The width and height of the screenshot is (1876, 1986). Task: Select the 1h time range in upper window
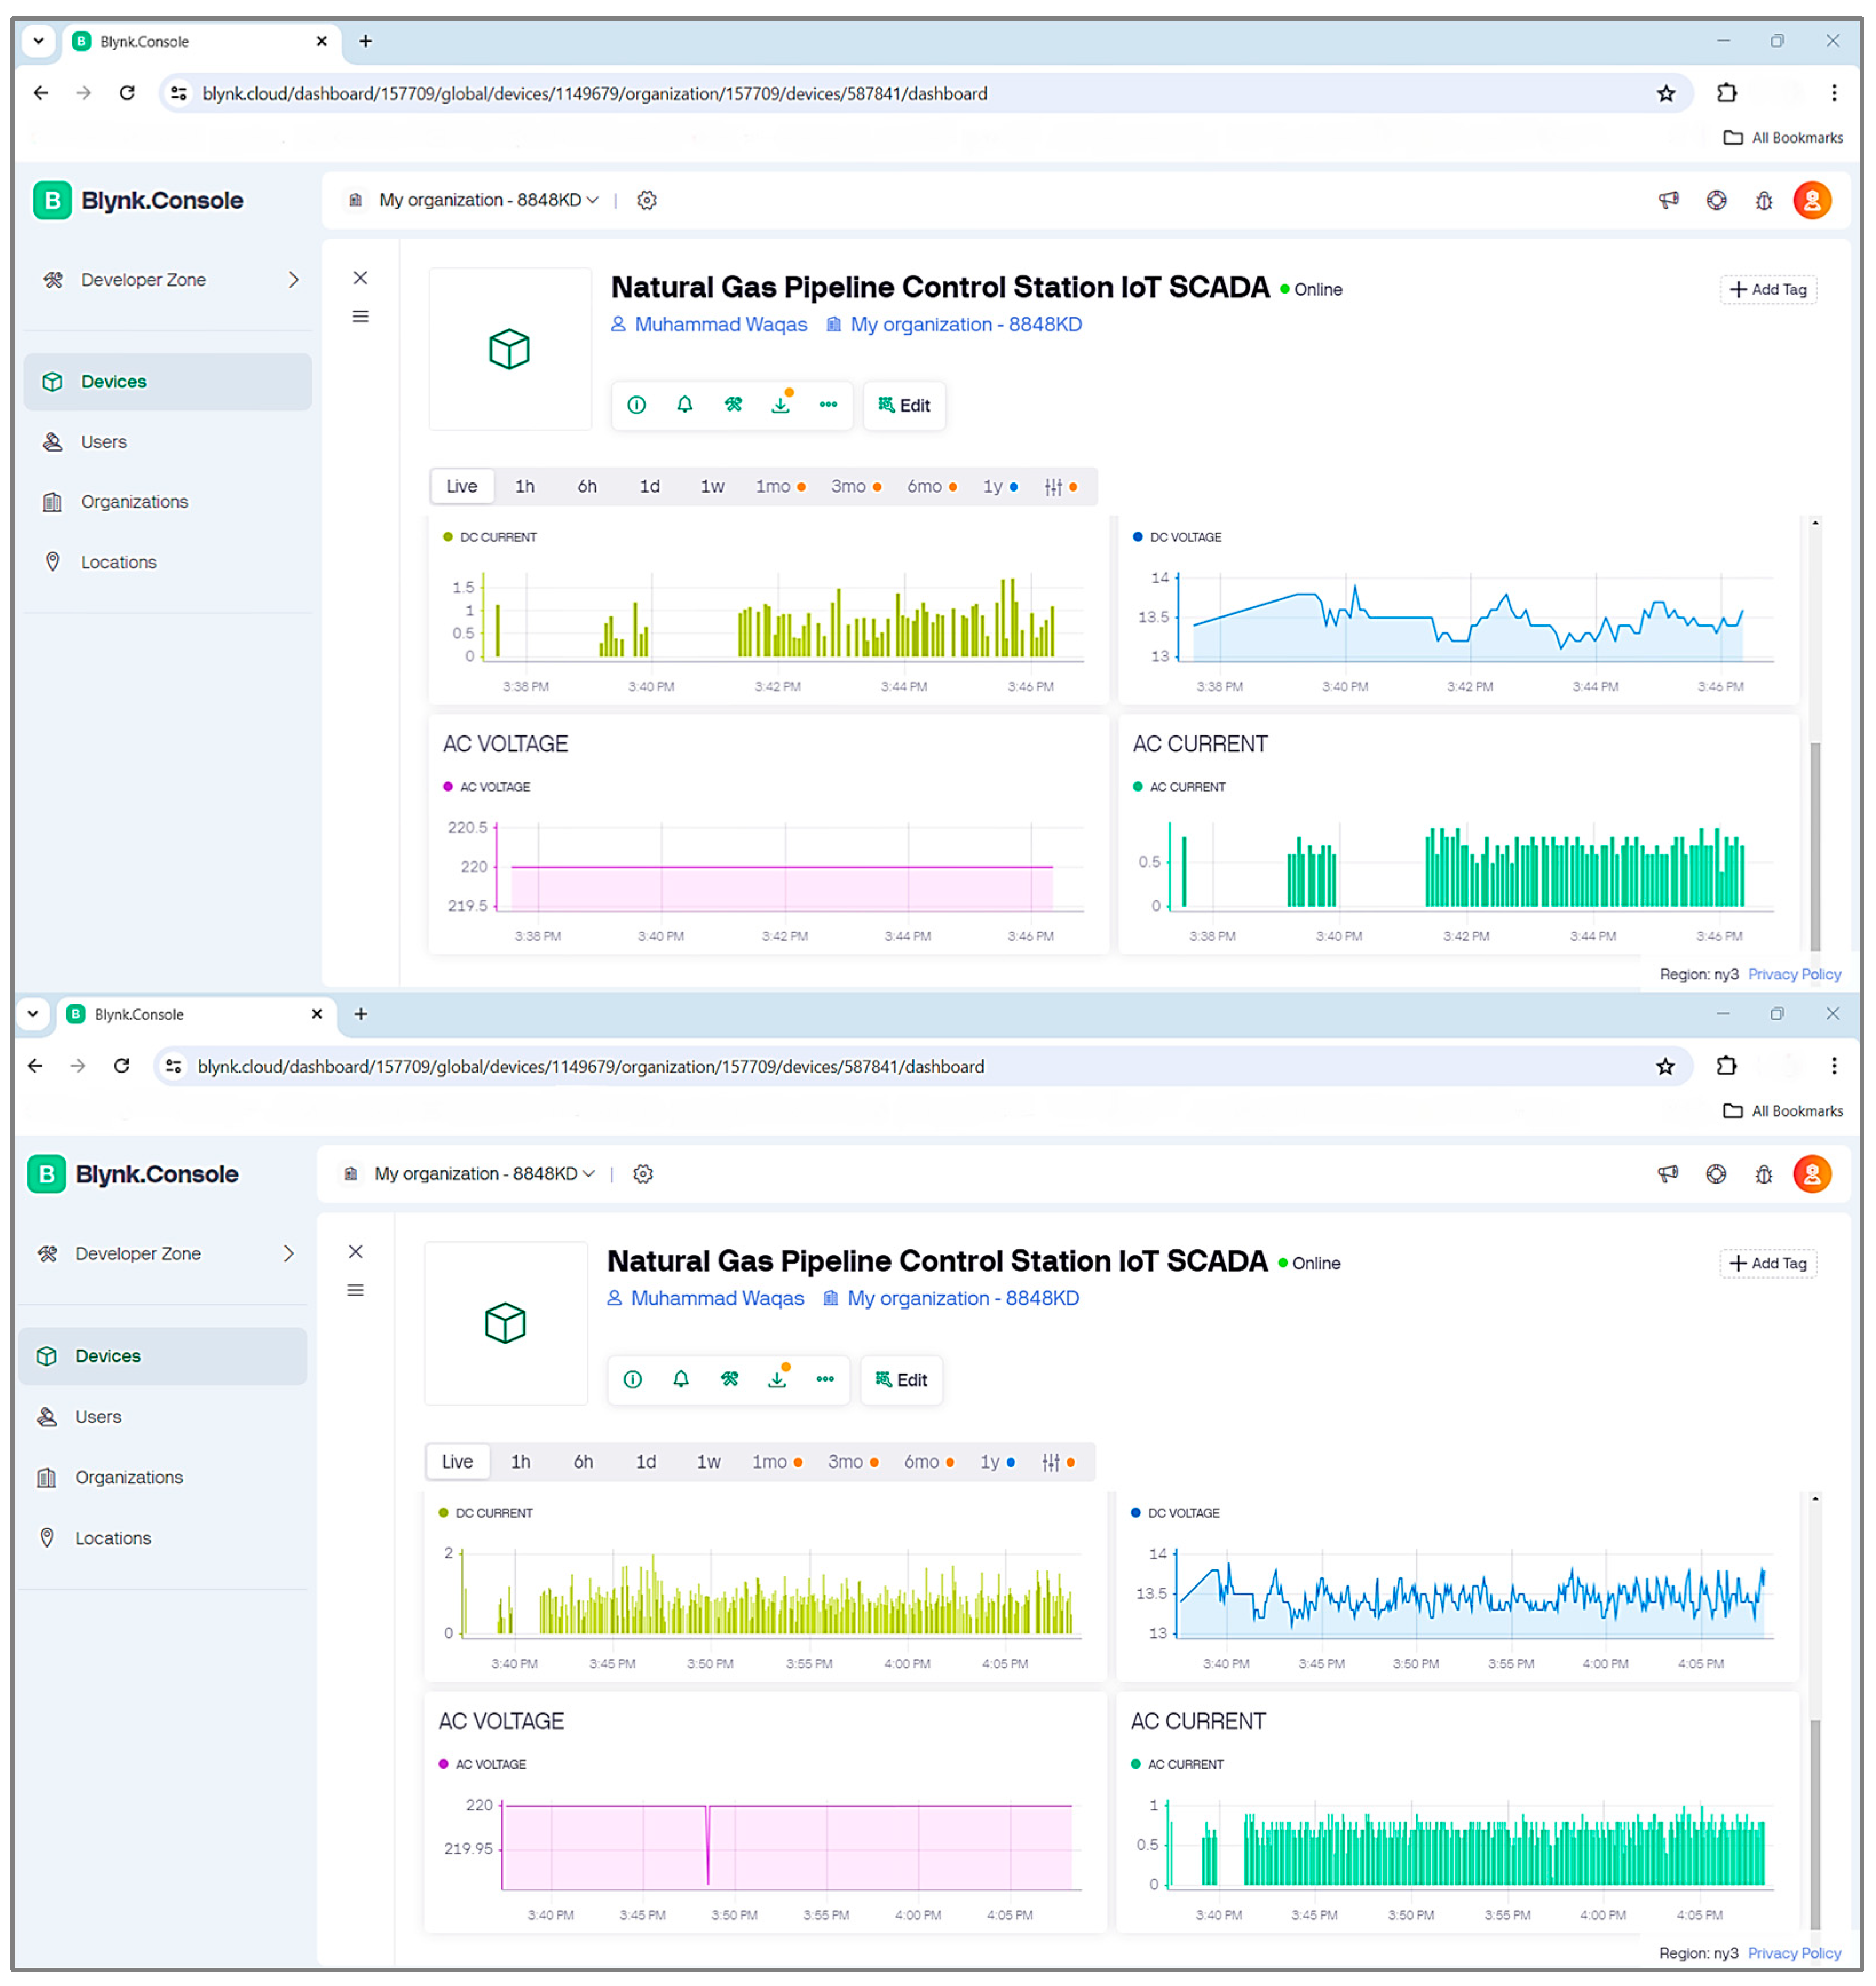tap(524, 487)
